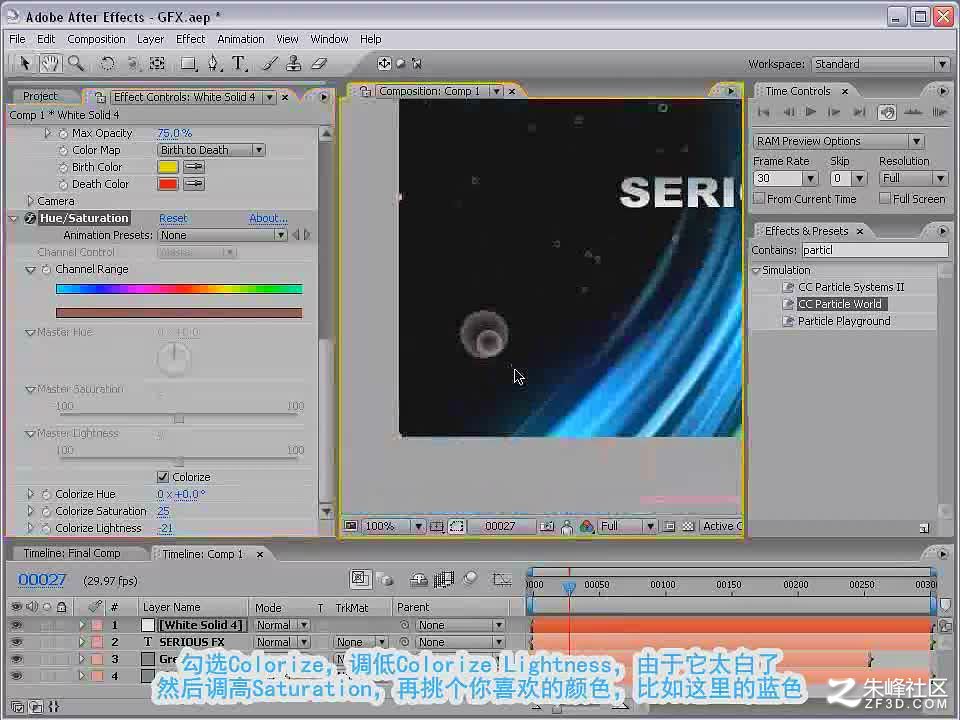Image resolution: width=960 pixels, height=720 pixels.
Task: Click the Effects Contains search field
Action: pos(875,250)
